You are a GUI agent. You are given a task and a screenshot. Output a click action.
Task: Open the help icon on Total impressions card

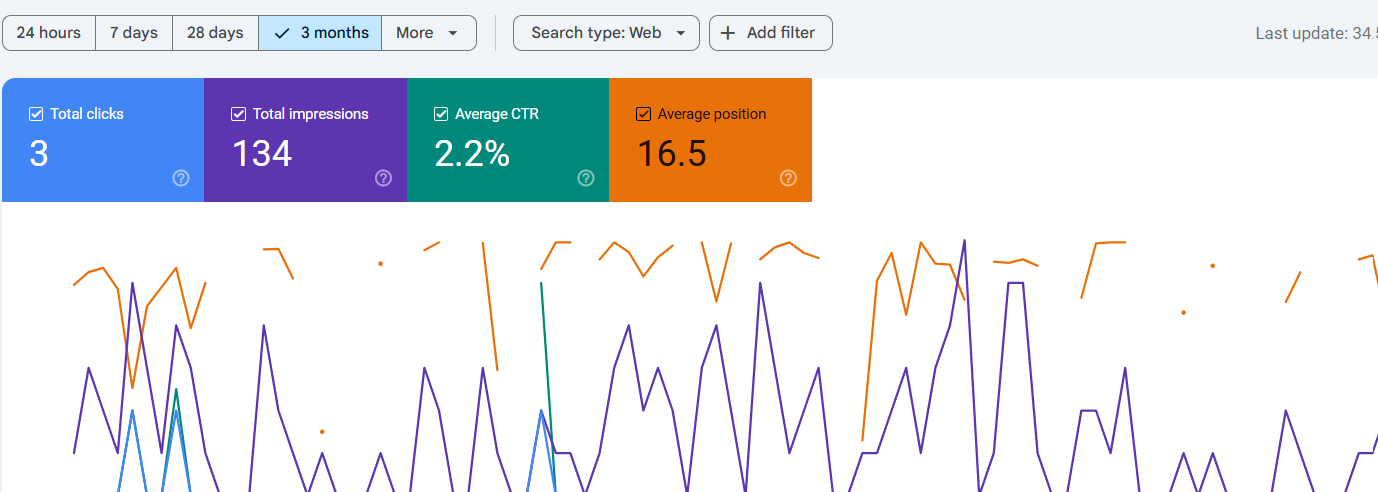(383, 178)
